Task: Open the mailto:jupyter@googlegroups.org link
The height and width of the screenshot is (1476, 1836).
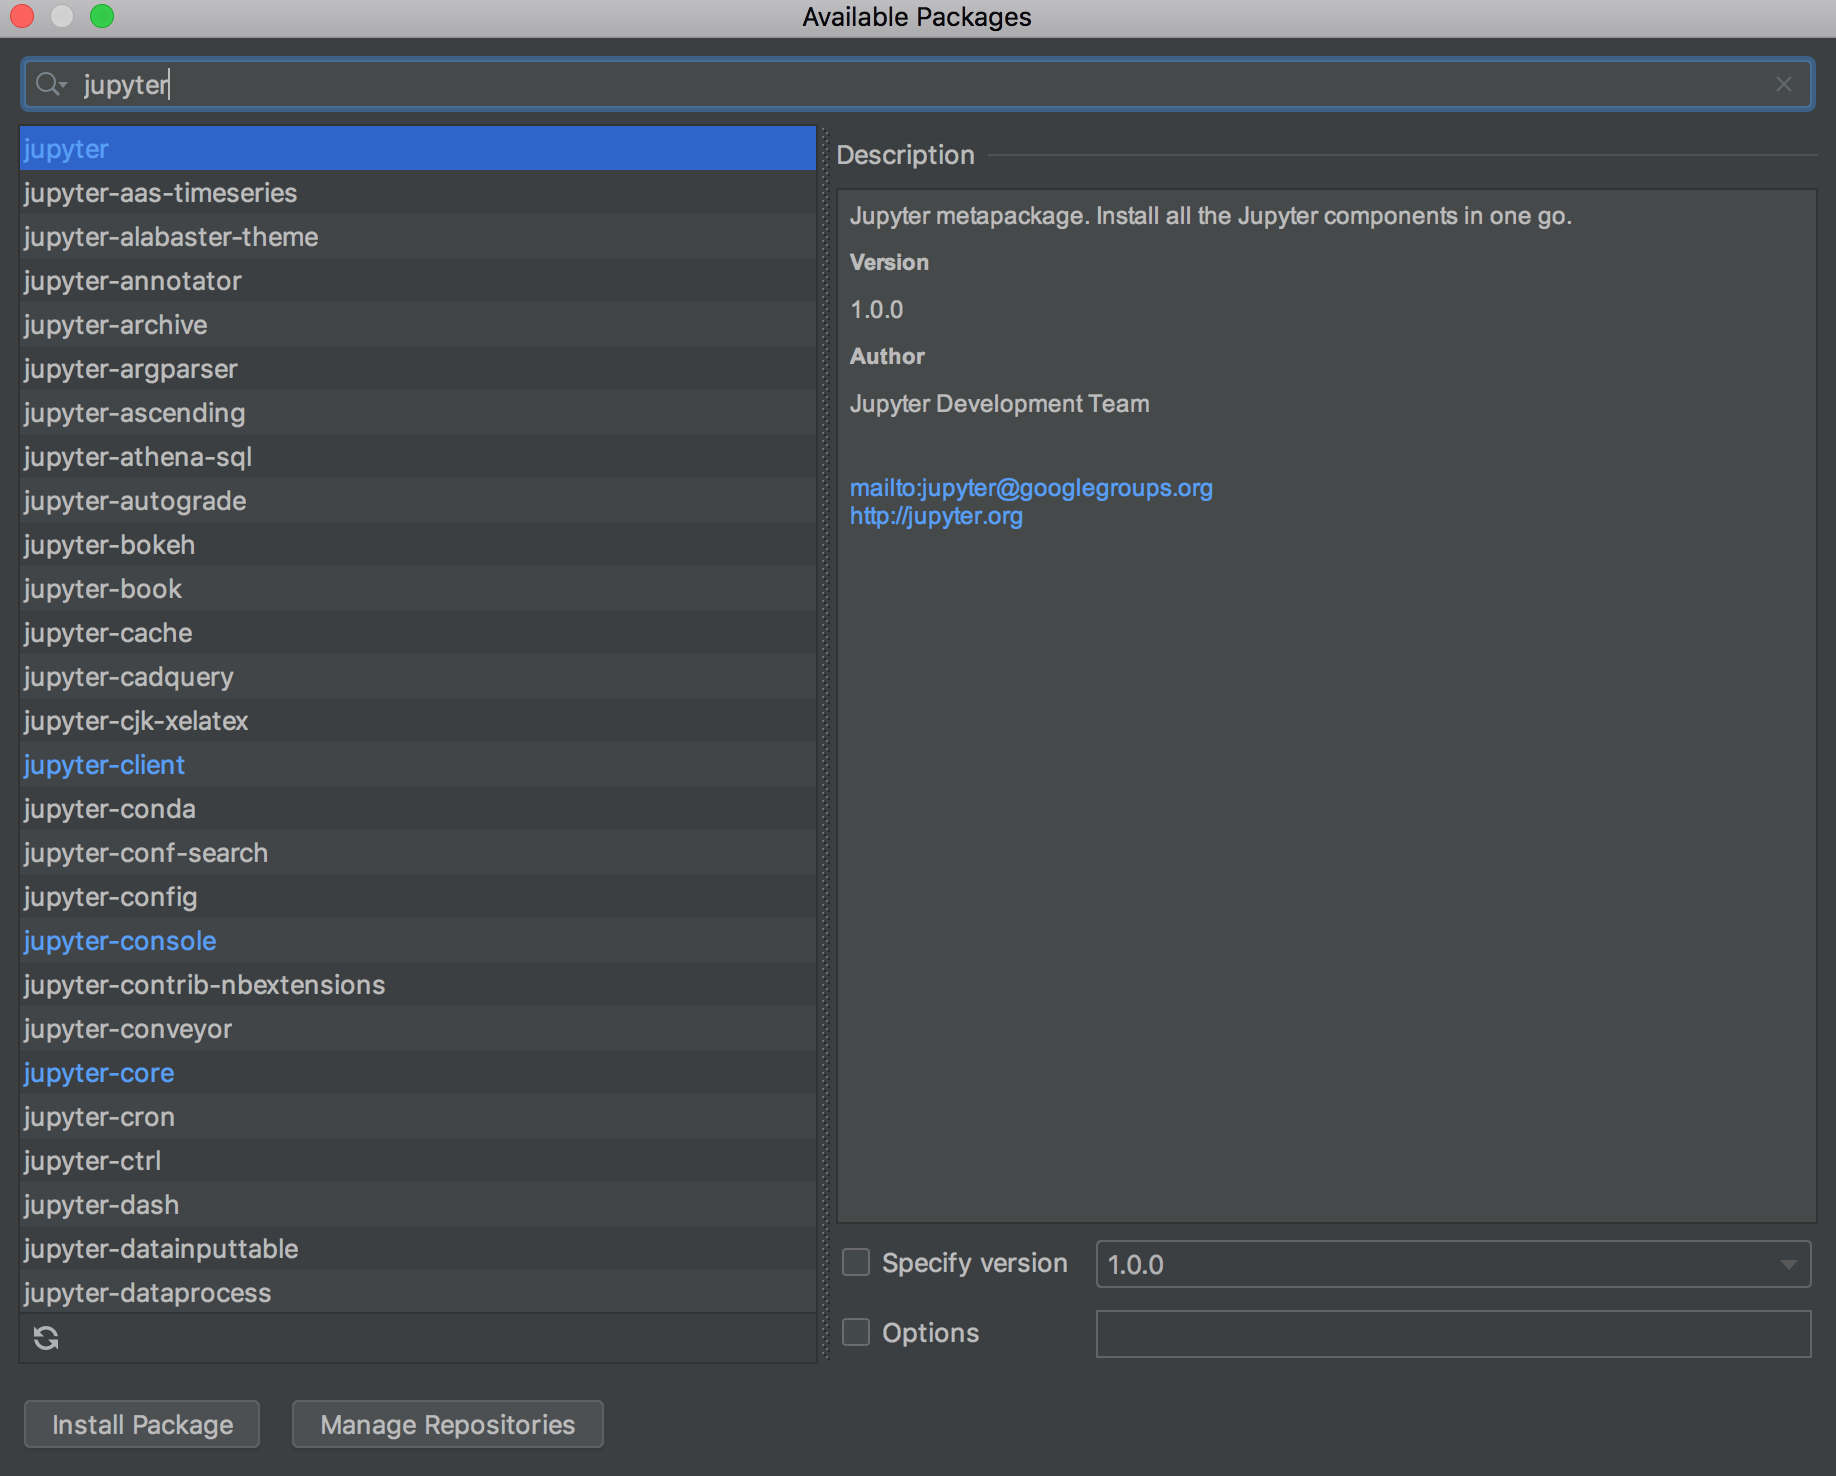Action: [1031, 488]
